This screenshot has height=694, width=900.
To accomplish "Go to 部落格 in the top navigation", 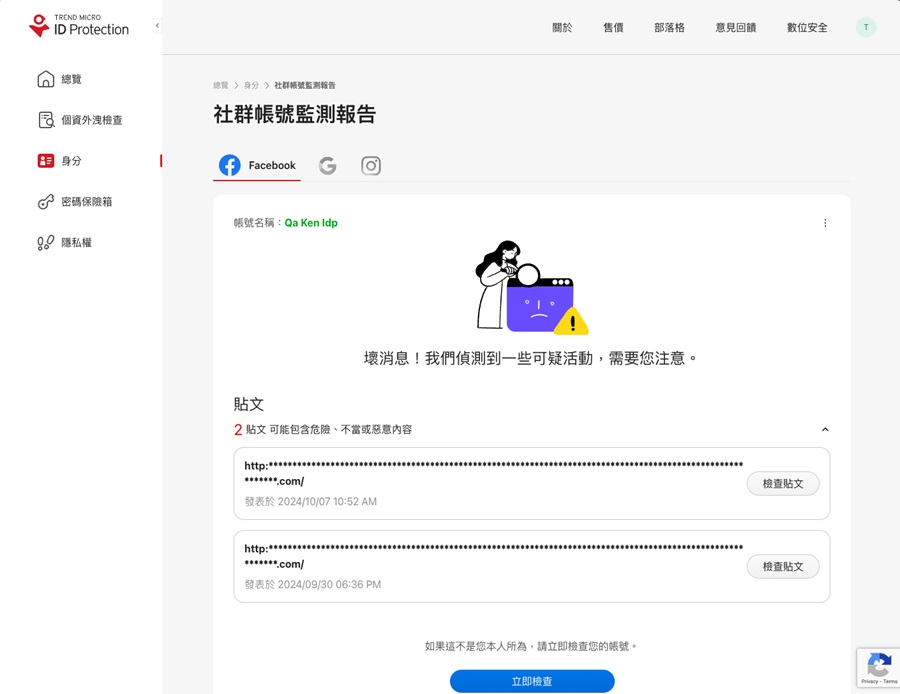I will [669, 28].
